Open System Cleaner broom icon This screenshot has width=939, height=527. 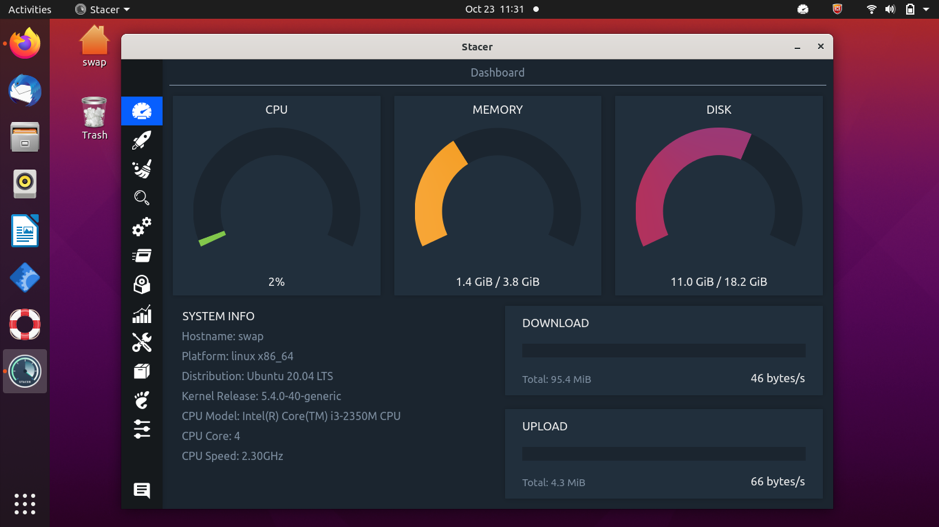point(142,169)
